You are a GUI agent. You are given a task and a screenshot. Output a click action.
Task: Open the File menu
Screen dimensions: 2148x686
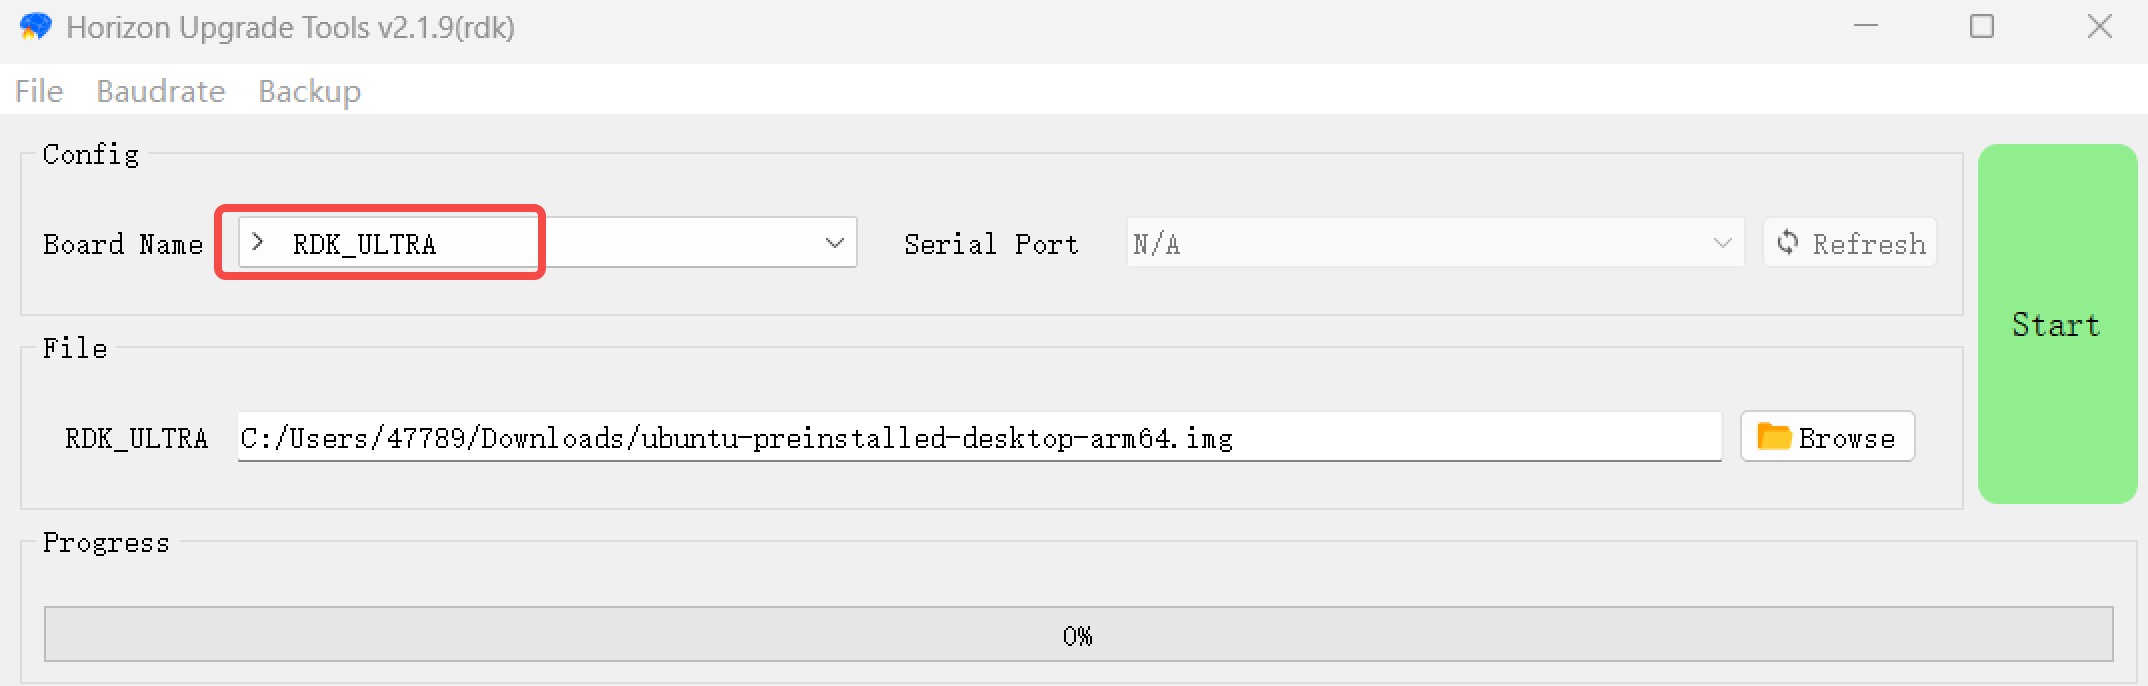(39, 91)
